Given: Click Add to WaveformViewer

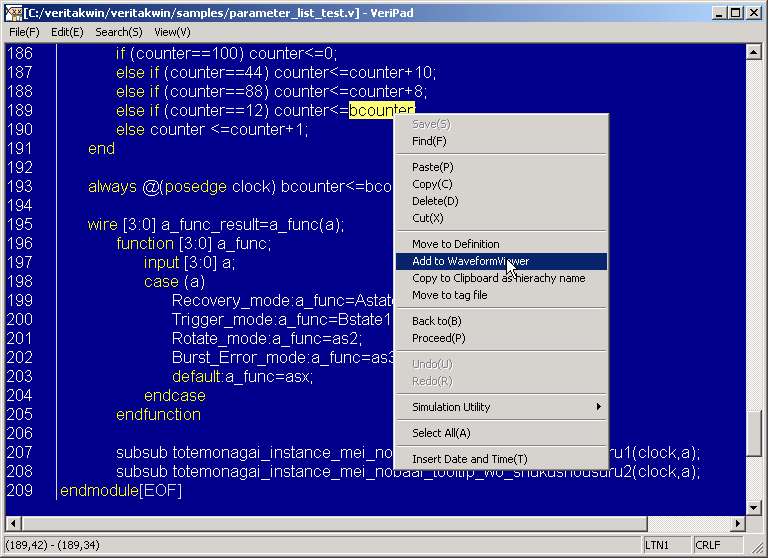Looking at the screenshot, I should (x=470, y=261).
